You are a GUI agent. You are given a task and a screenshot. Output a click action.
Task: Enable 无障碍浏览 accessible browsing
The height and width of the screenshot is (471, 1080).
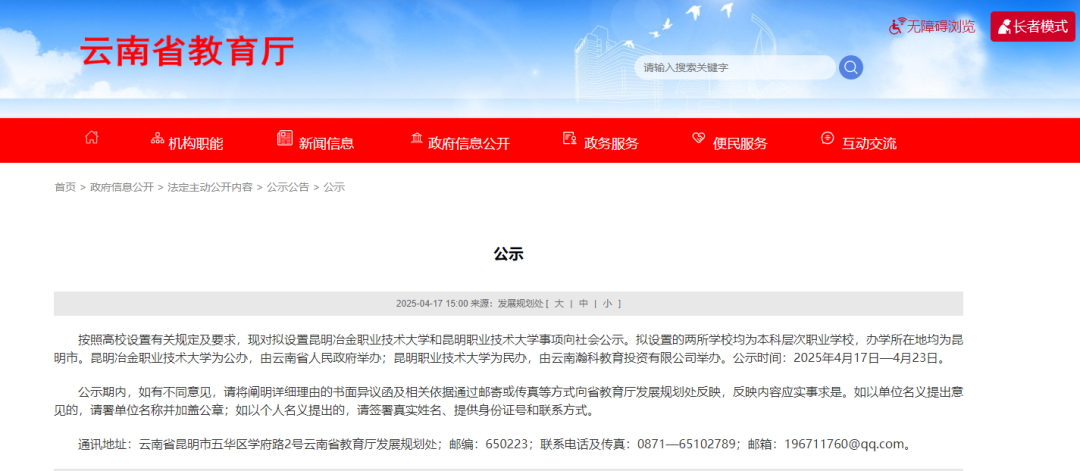(933, 27)
